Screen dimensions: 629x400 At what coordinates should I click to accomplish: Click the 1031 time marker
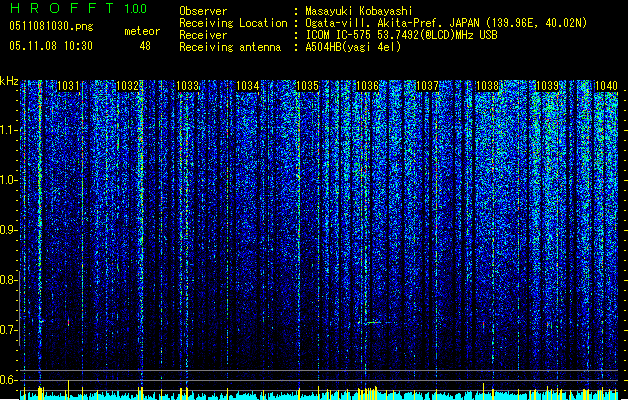click(68, 86)
